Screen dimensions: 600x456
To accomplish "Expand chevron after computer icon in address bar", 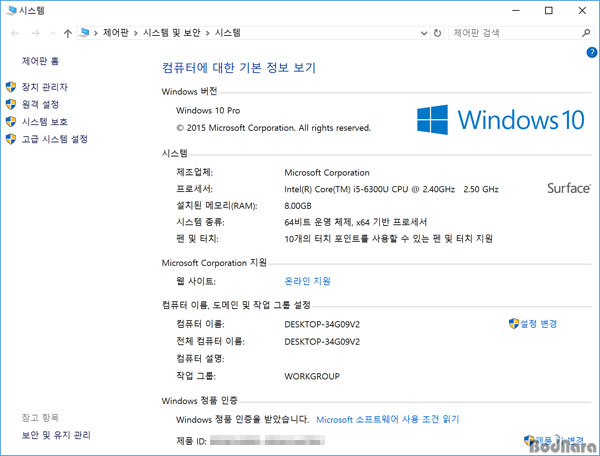I will point(96,33).
